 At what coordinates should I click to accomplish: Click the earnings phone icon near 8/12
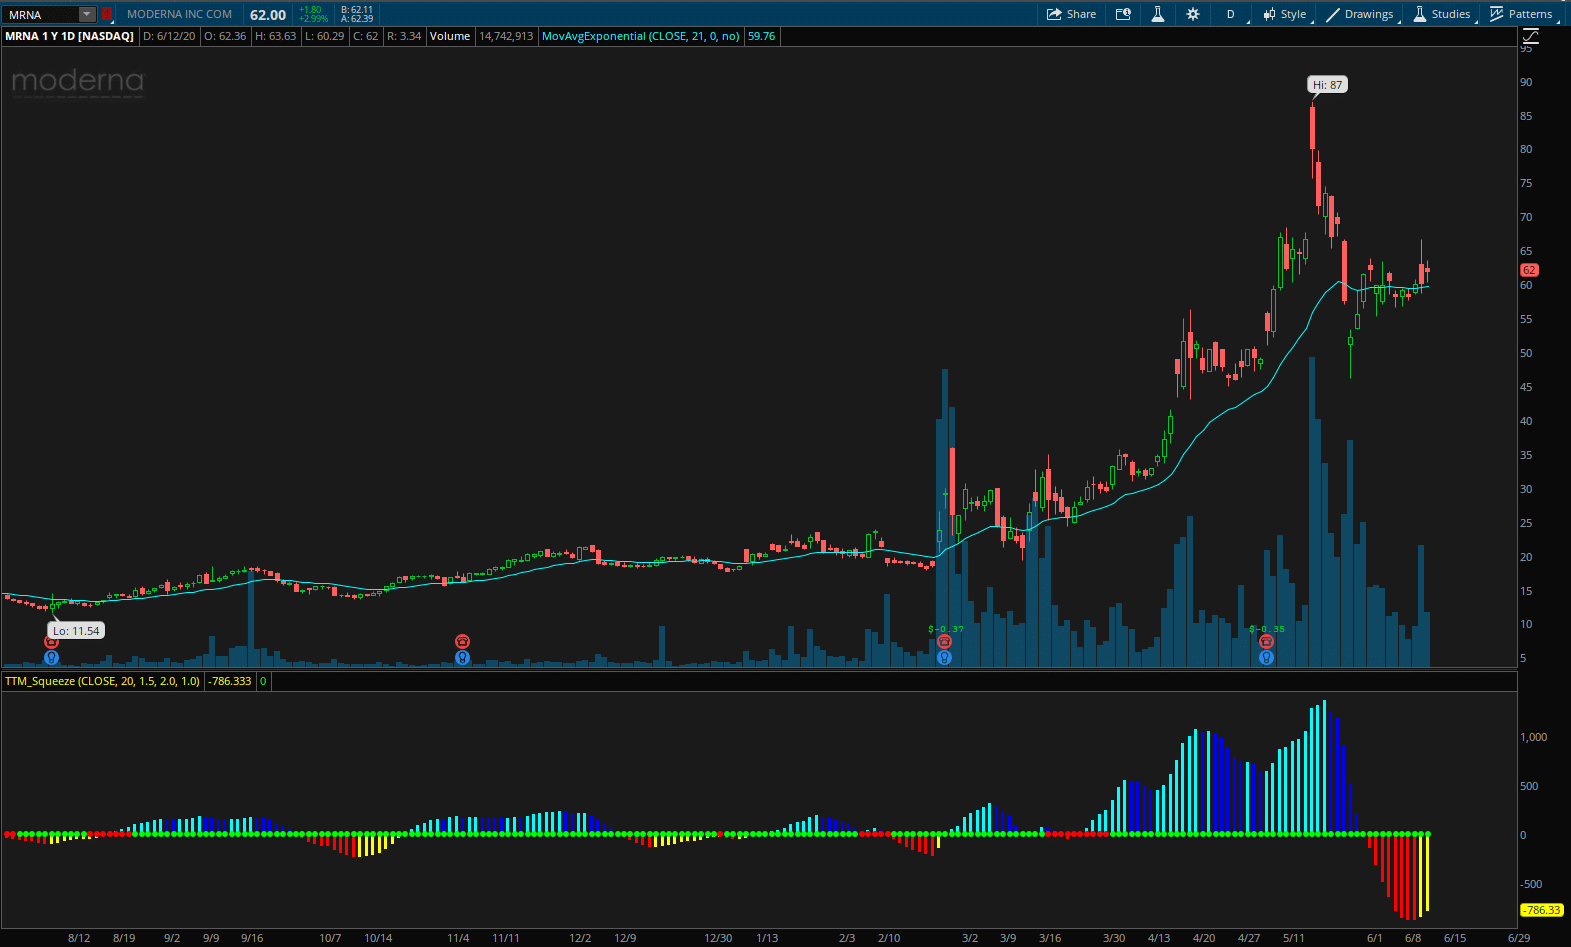[52, 642]
